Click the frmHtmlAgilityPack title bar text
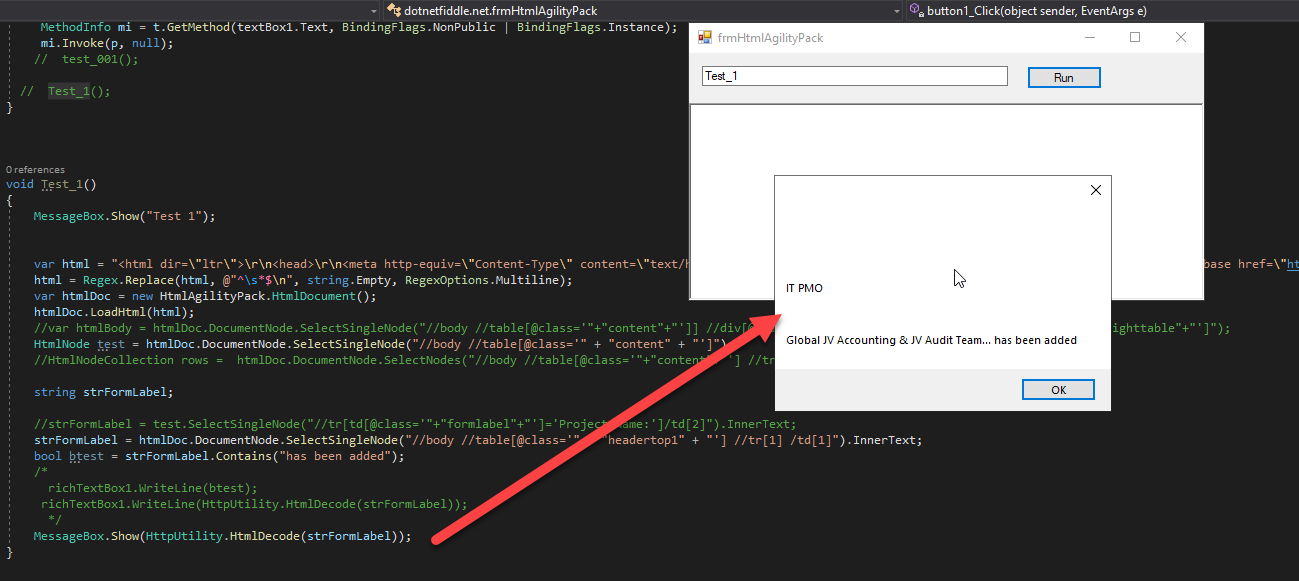This screenshot has width=1299, height=581. [x=770, y=38]
